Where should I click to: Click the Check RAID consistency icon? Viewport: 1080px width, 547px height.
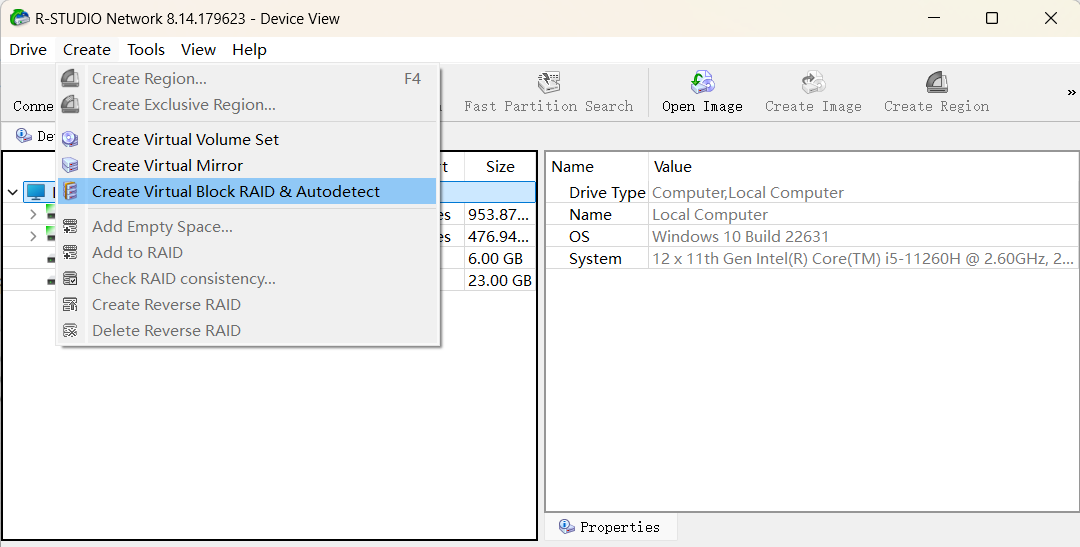70,279
